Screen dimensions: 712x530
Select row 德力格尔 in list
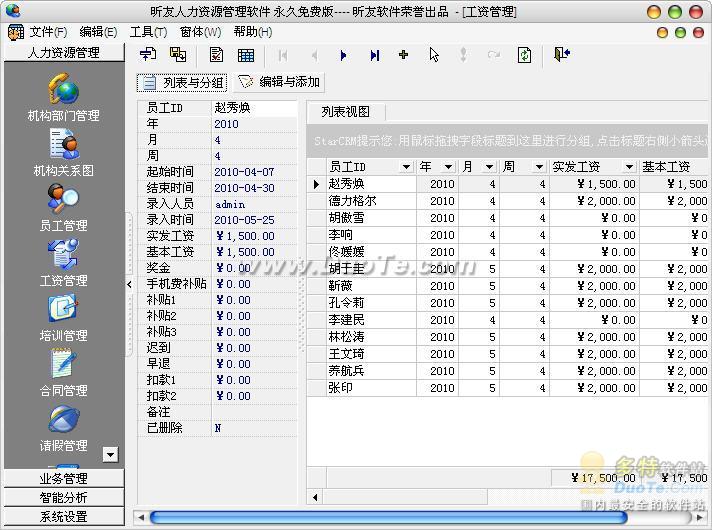(507, 201)
